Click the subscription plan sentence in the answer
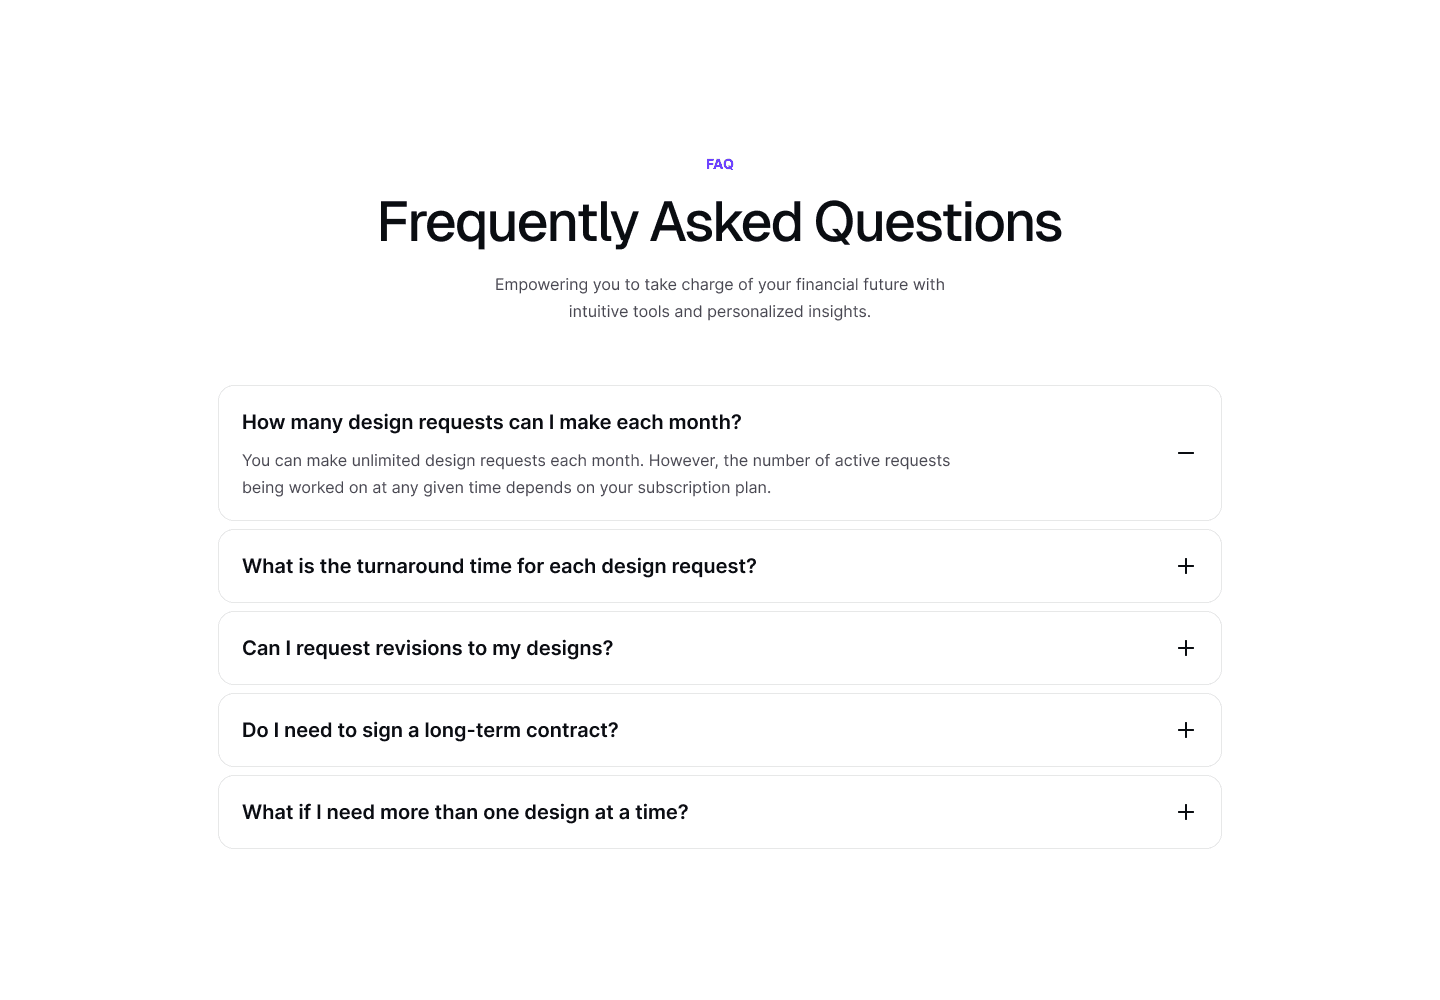Screen dimensions: 1440x1000 pyautogui.click(x=506, y=487)
